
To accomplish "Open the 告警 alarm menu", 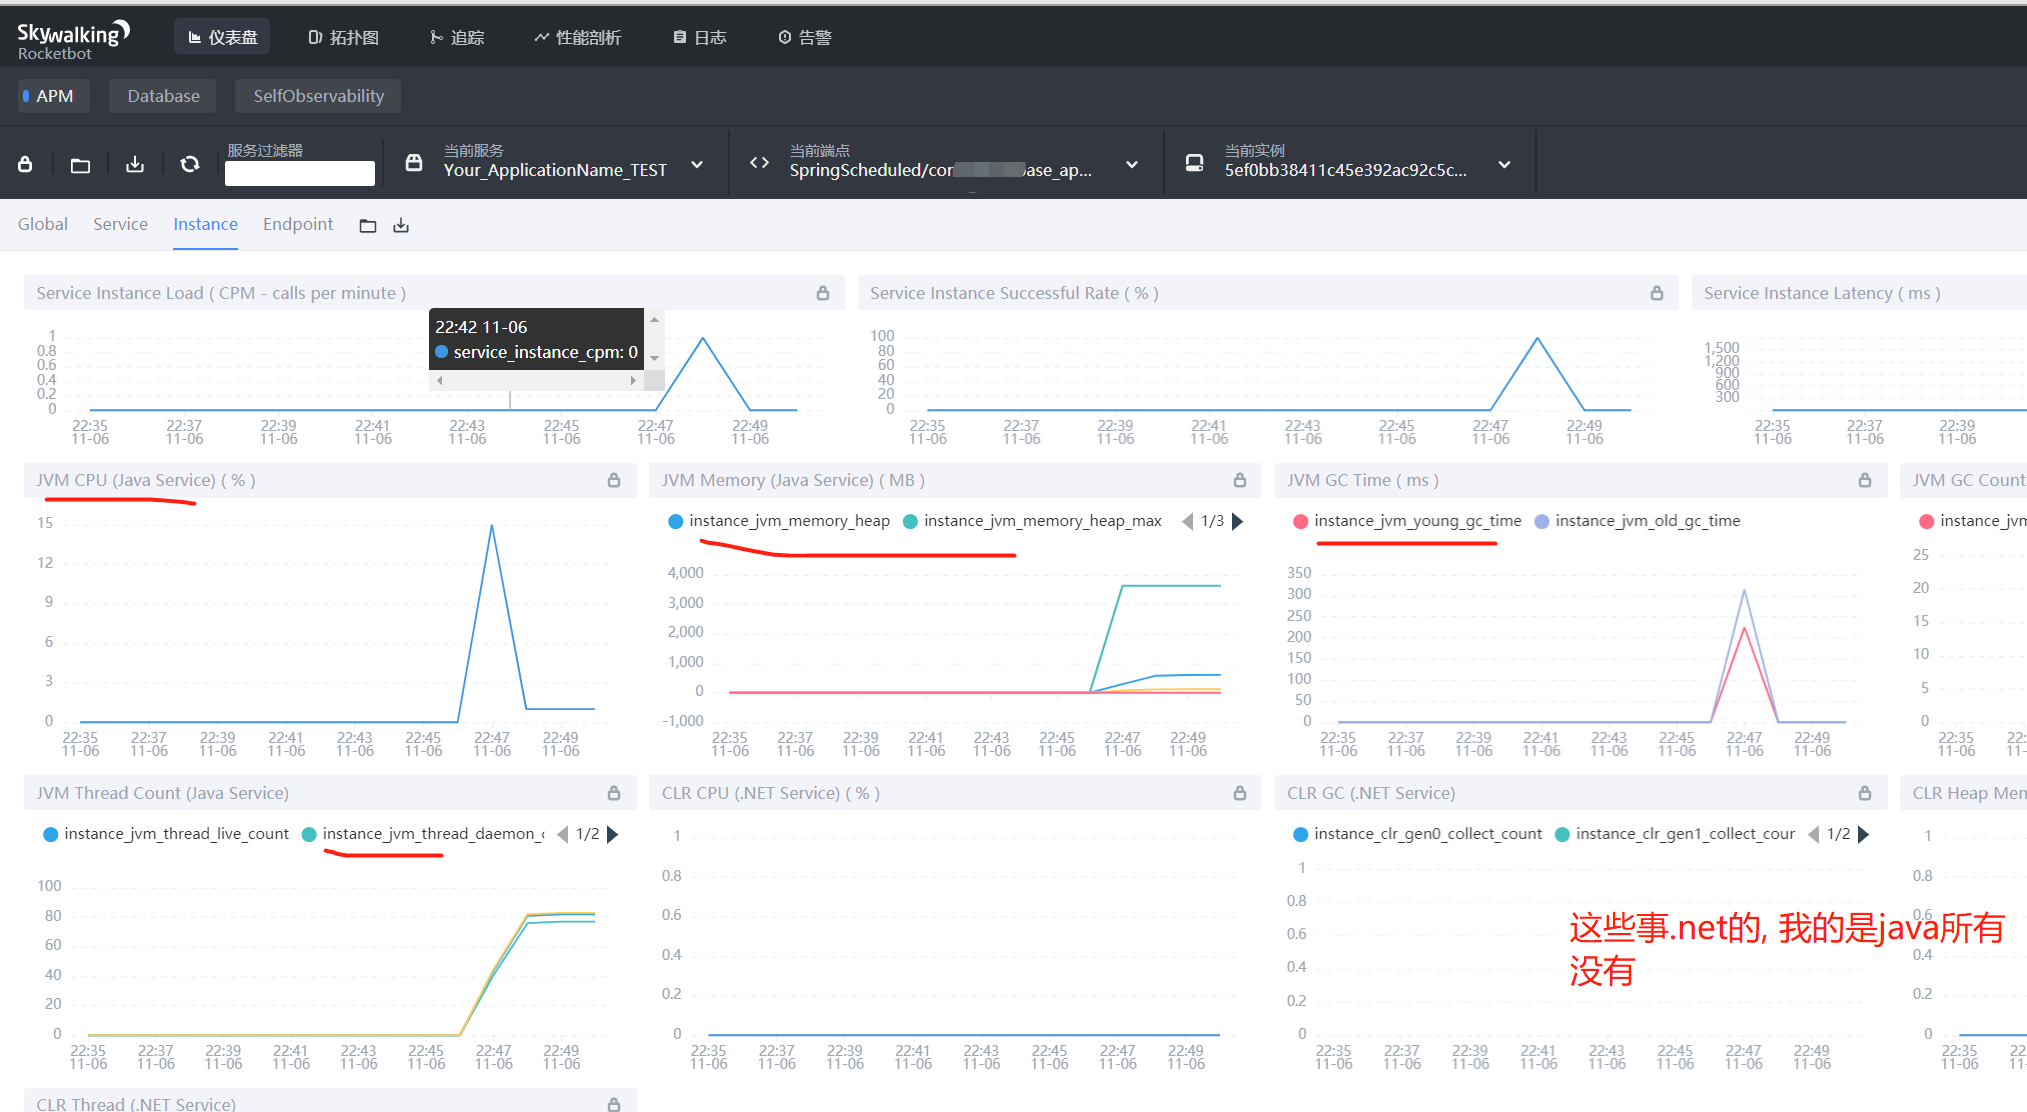I will pos(805,37).
